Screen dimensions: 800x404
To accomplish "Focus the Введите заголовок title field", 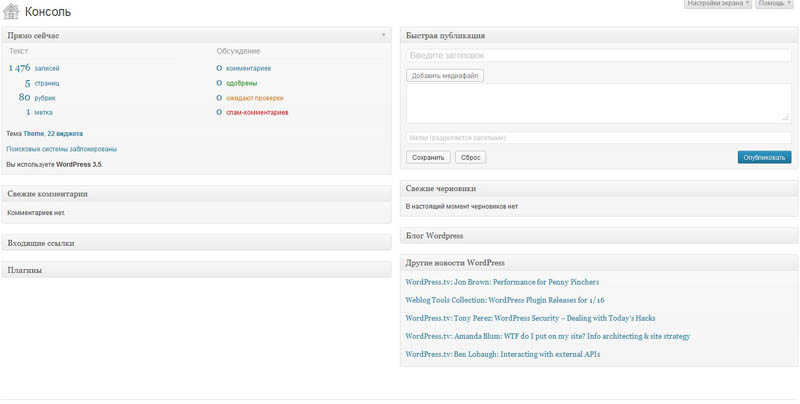I will click(598, 56).
